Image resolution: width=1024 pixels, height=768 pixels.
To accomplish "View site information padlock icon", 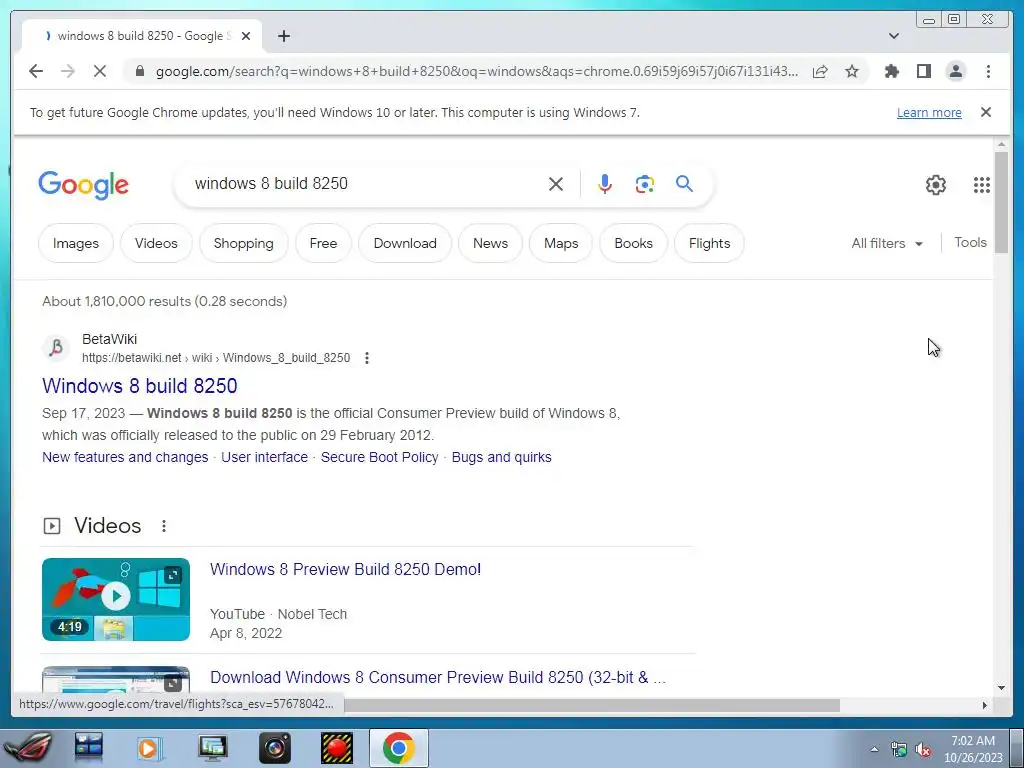I will pos(139,71).
